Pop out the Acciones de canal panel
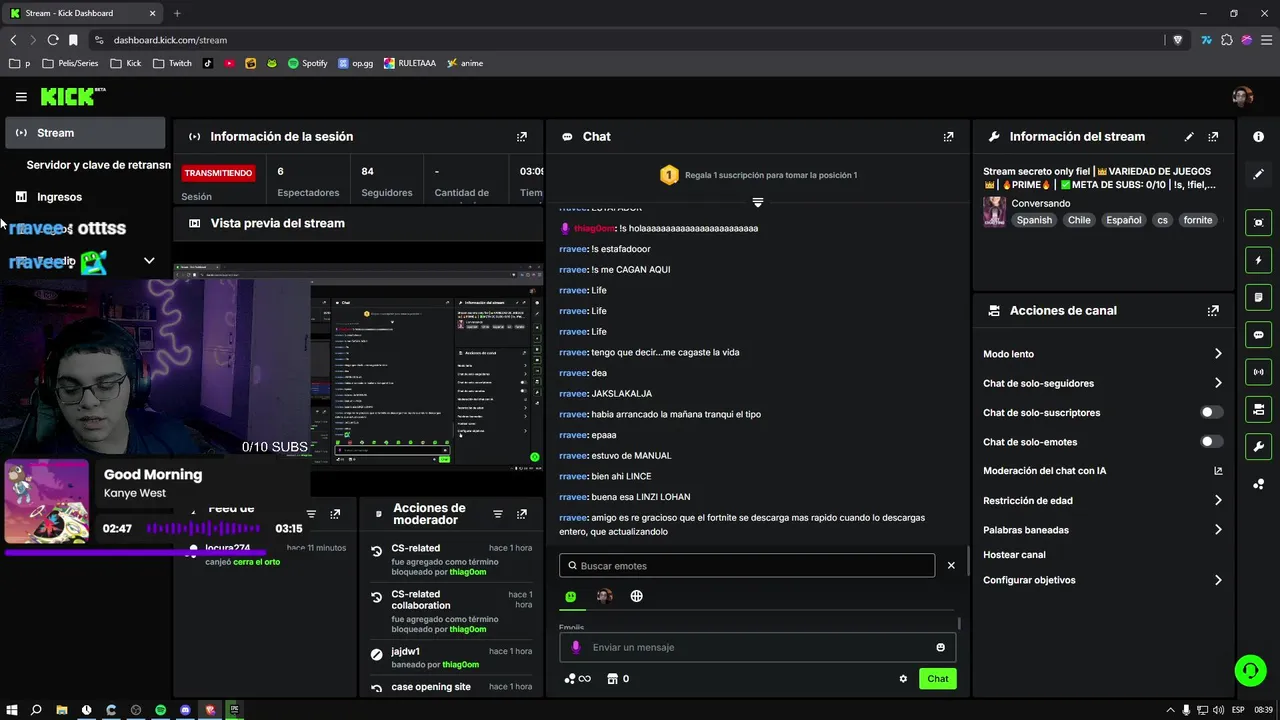Screen dimensions: 1280x720 pos(1213,311)
